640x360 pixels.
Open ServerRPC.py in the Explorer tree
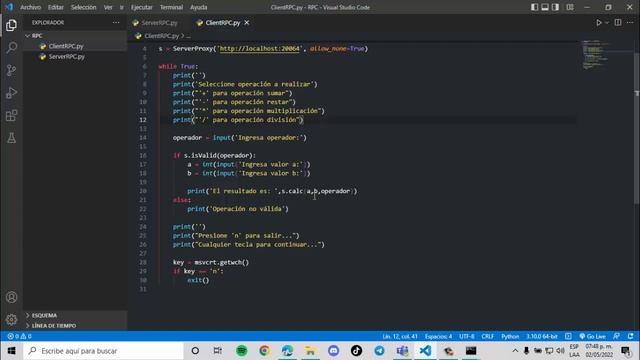point(67,57)
